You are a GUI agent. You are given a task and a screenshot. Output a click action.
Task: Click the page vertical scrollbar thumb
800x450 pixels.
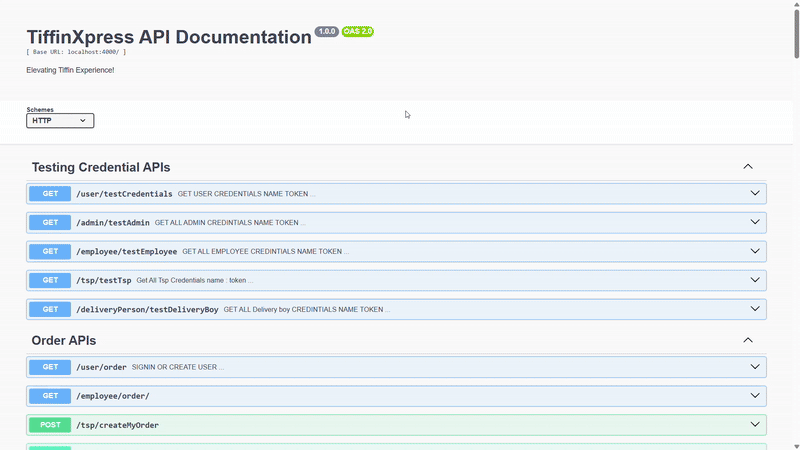pyautogui.click(x=796, y=33)
